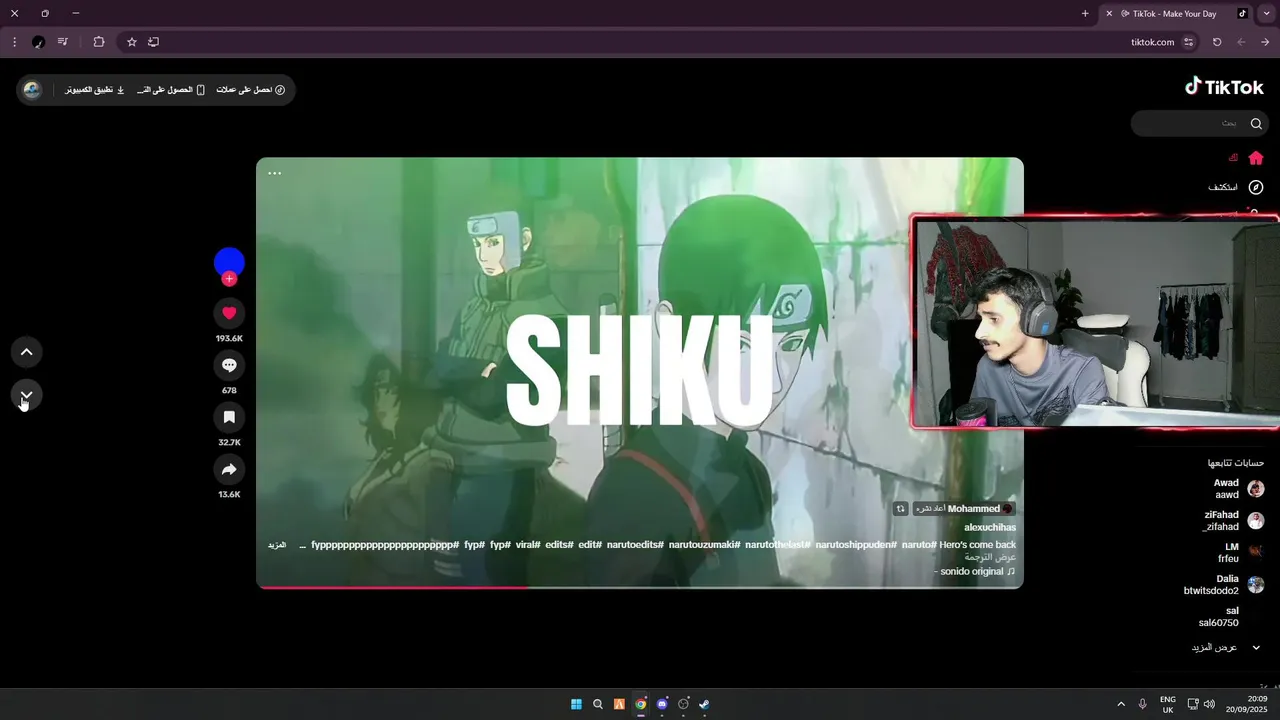The height and width of the screenshot is (720, 1280).
Task: Click the TikTok logo
Action: (1224, 87)
